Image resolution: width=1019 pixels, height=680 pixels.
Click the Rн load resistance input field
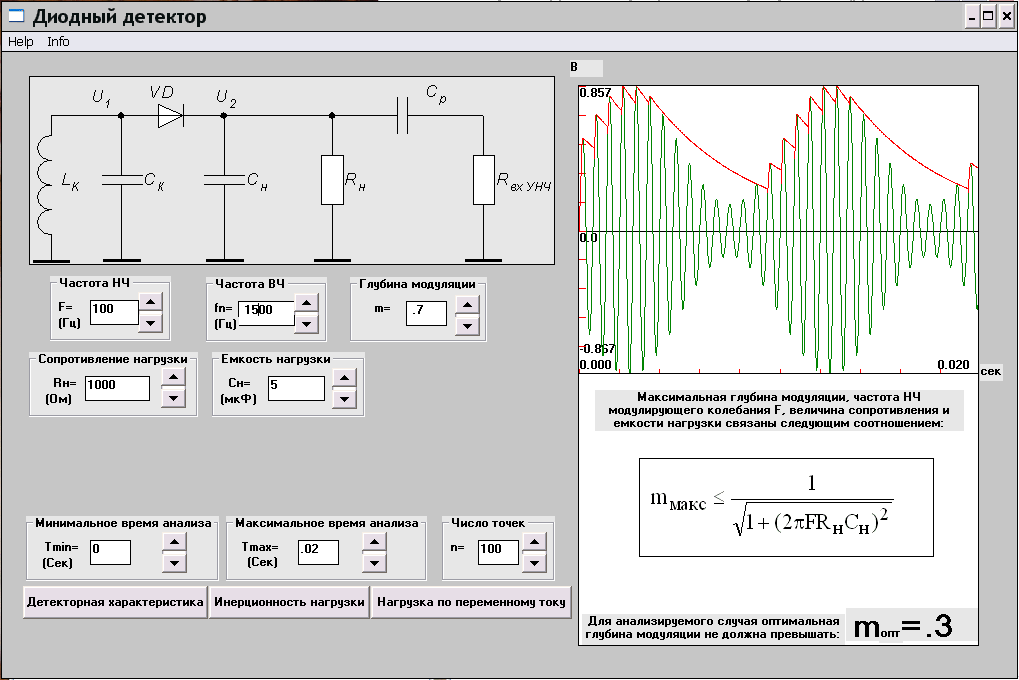[117, 387]
